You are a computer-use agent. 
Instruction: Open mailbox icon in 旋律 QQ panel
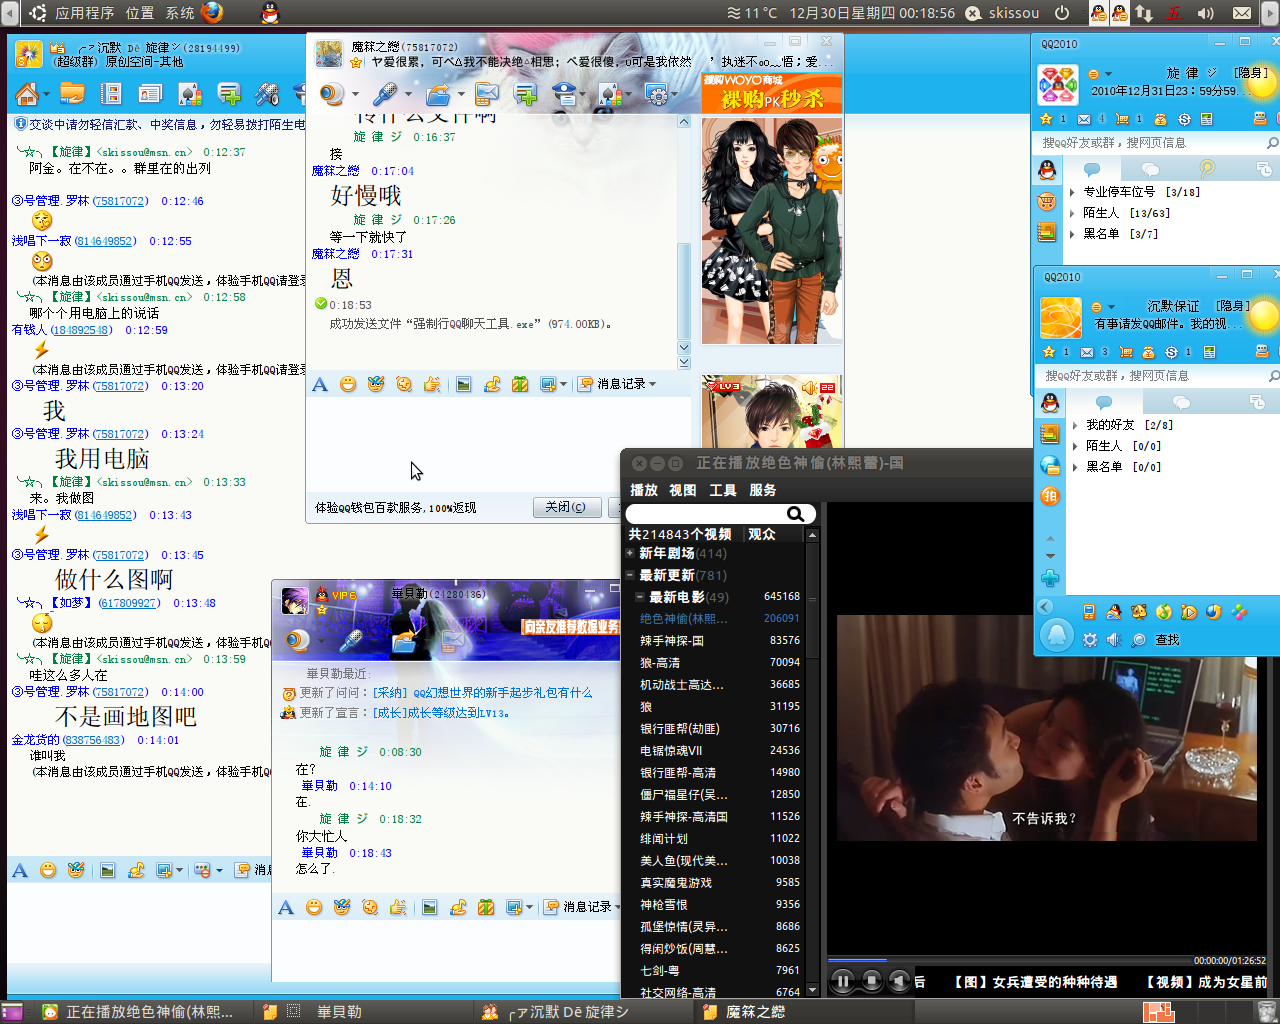(1085, 119)
